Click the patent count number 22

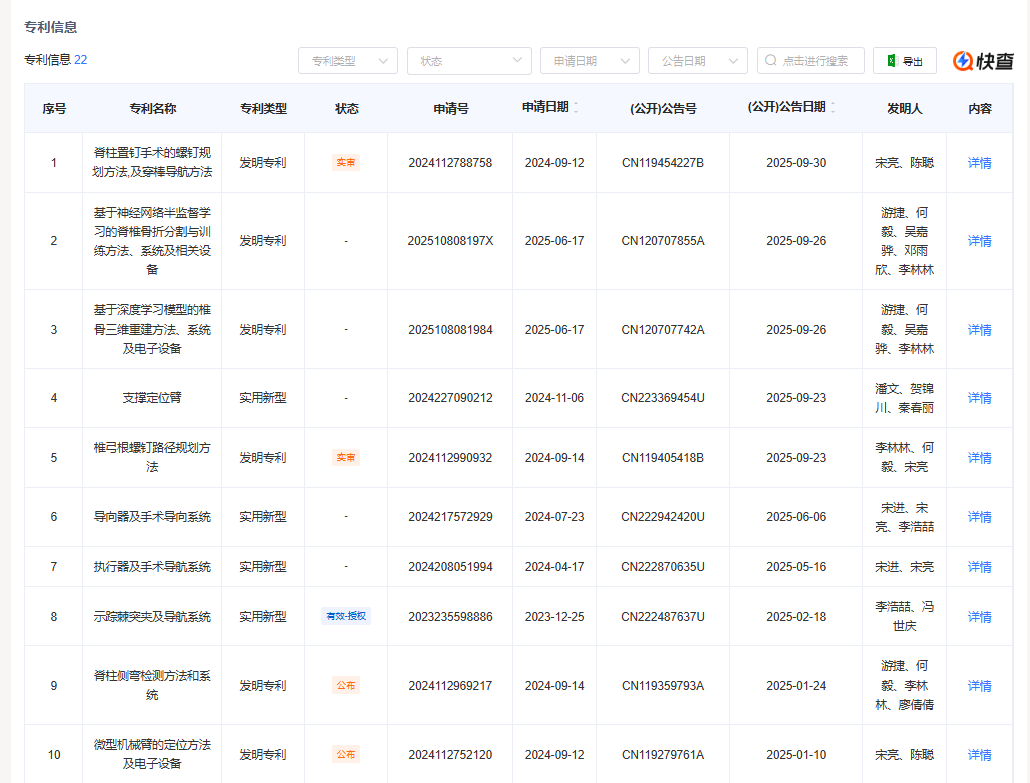click(81, 60)
